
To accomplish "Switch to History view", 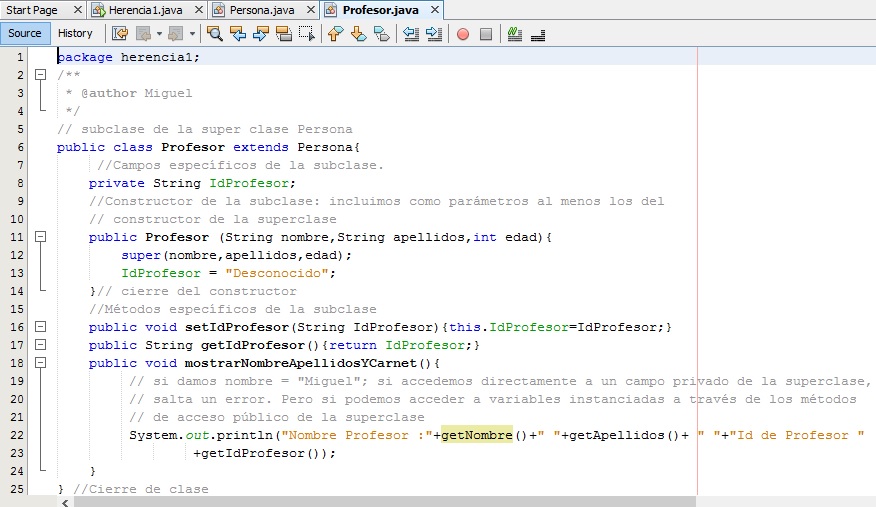I will point(75,33).
